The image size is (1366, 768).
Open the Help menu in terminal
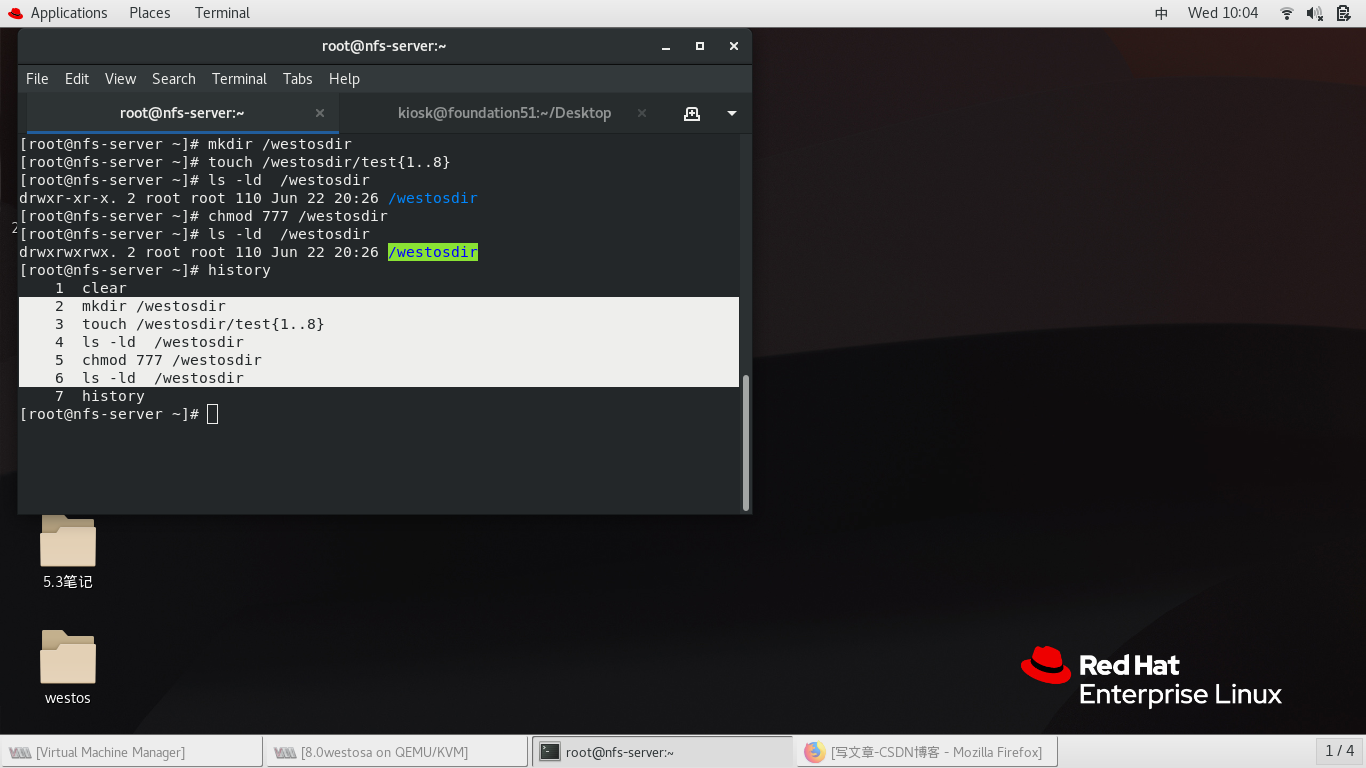tap(344, 79)
